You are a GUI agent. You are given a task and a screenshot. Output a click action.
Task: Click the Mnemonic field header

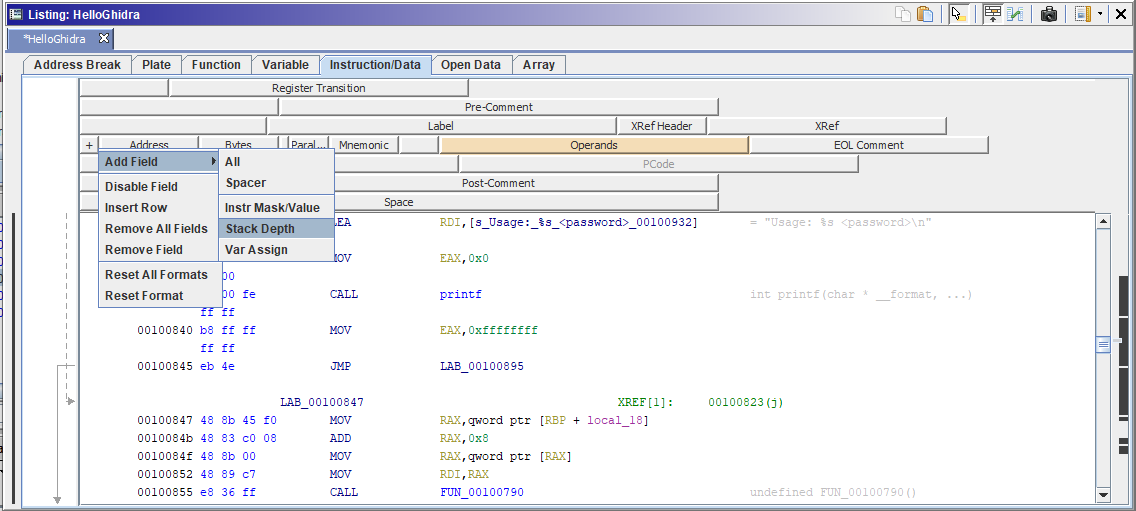click(364, 145)
